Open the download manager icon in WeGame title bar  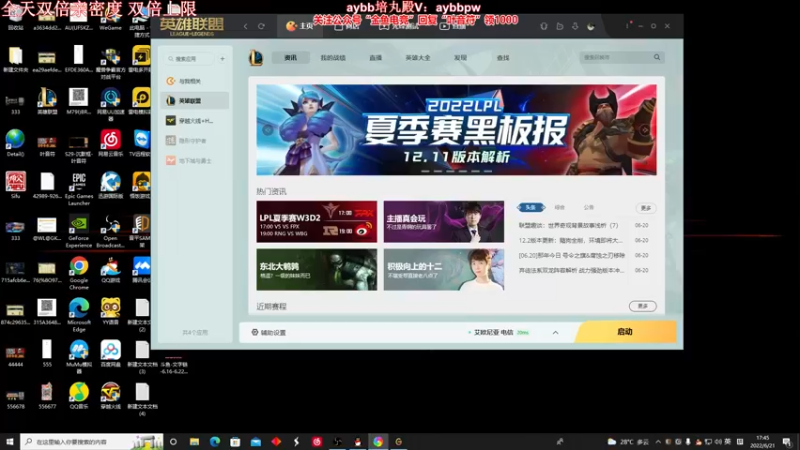(575, 26)
